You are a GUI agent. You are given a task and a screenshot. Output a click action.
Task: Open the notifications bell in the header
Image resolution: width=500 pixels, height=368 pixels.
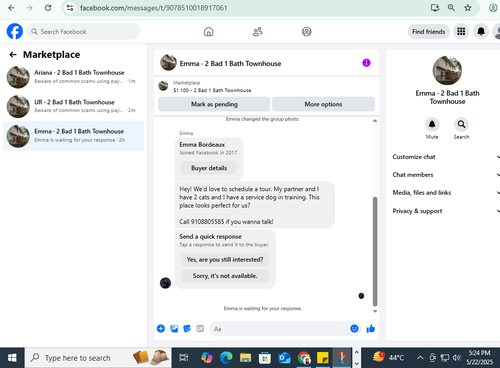click(481, 31)
